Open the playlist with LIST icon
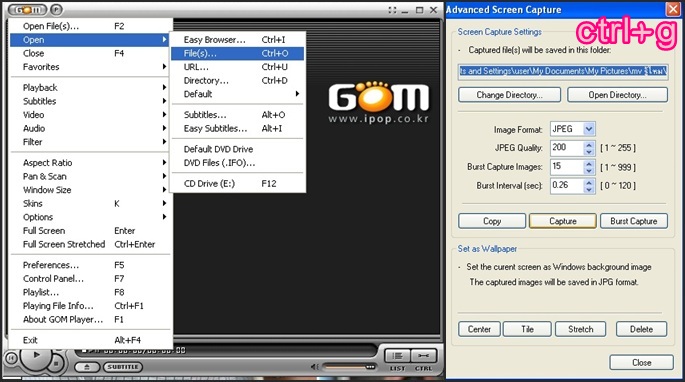This screenshot has width=685, height=382. click(397, 356)
